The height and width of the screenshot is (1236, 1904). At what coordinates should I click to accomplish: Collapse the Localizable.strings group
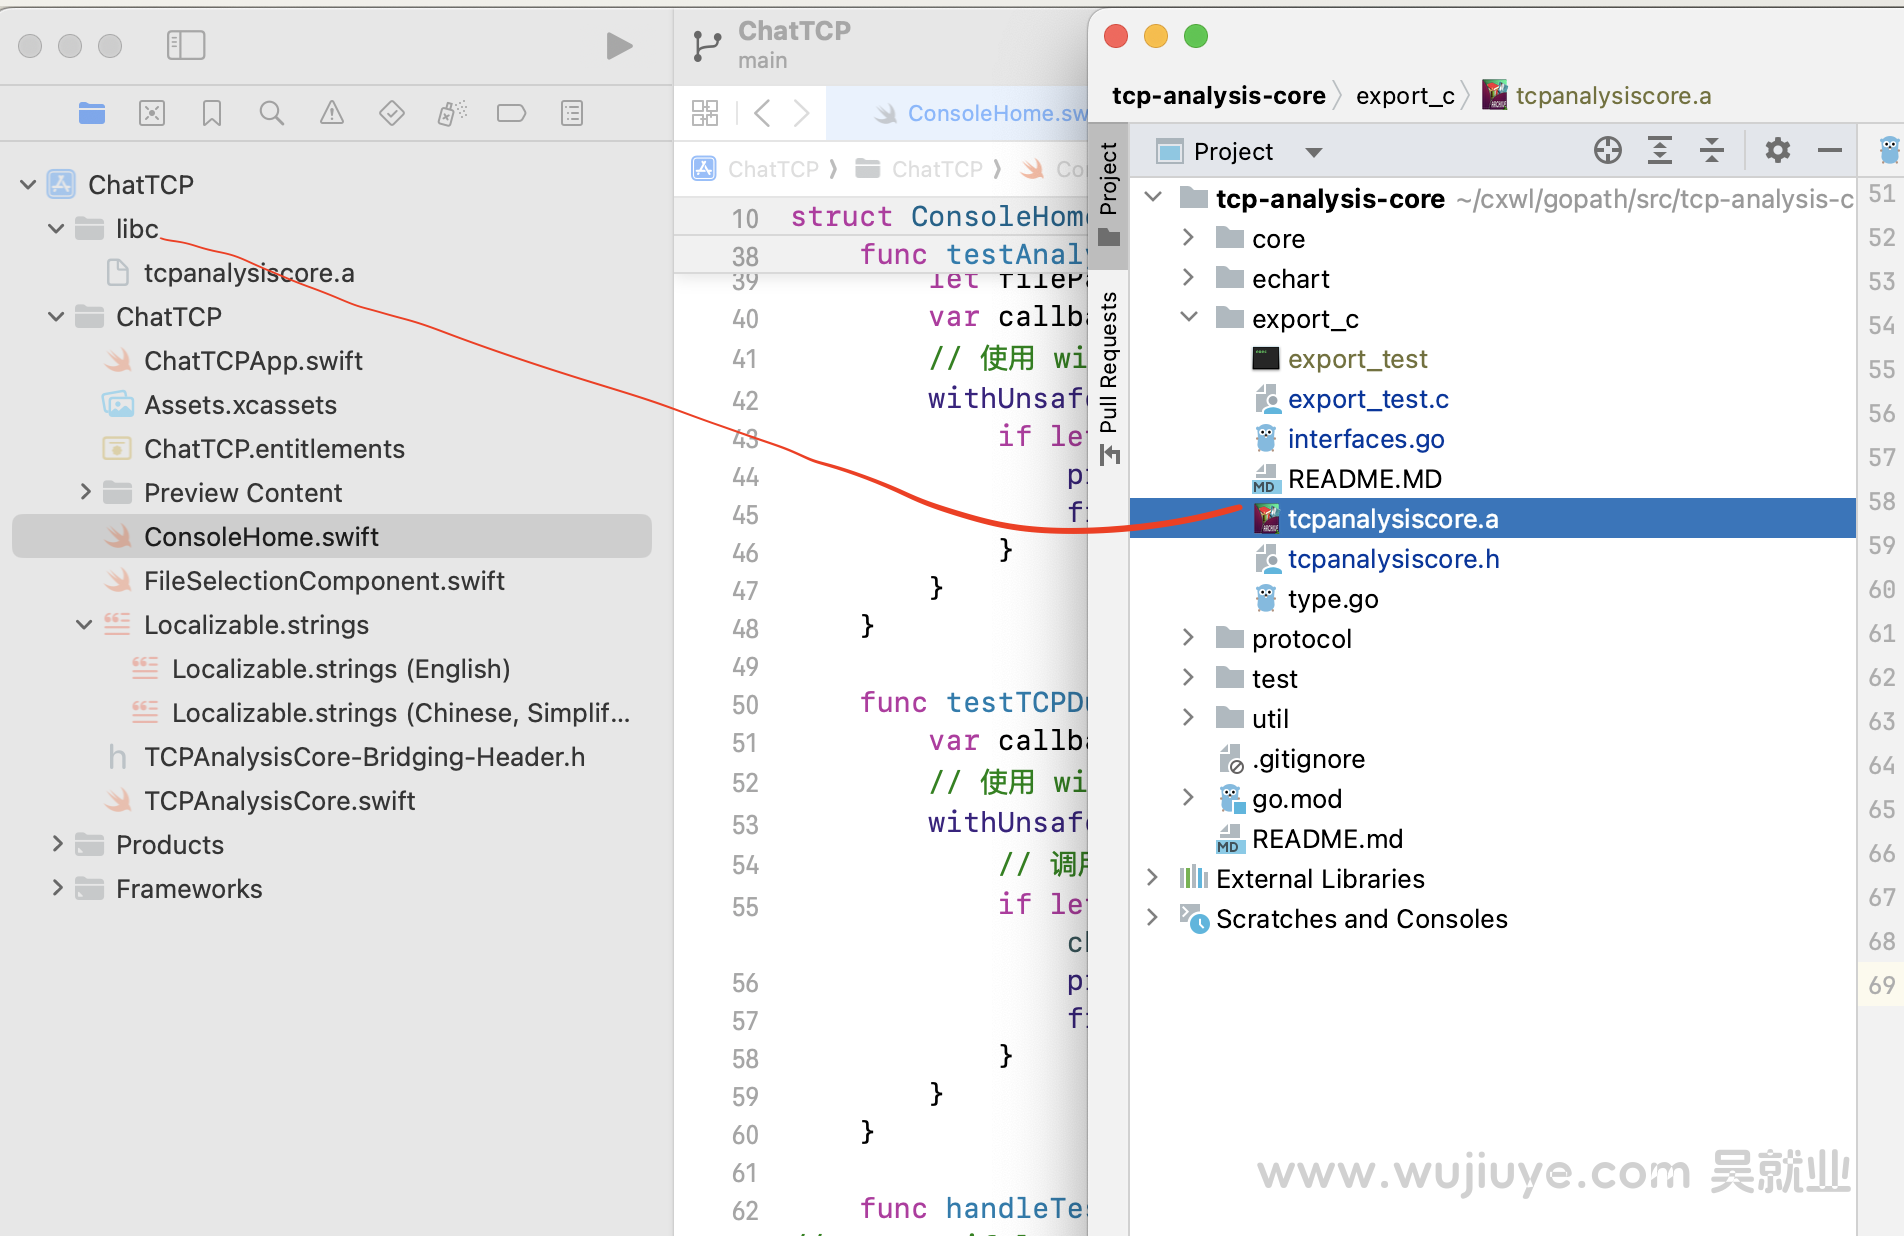pos(84,624)
